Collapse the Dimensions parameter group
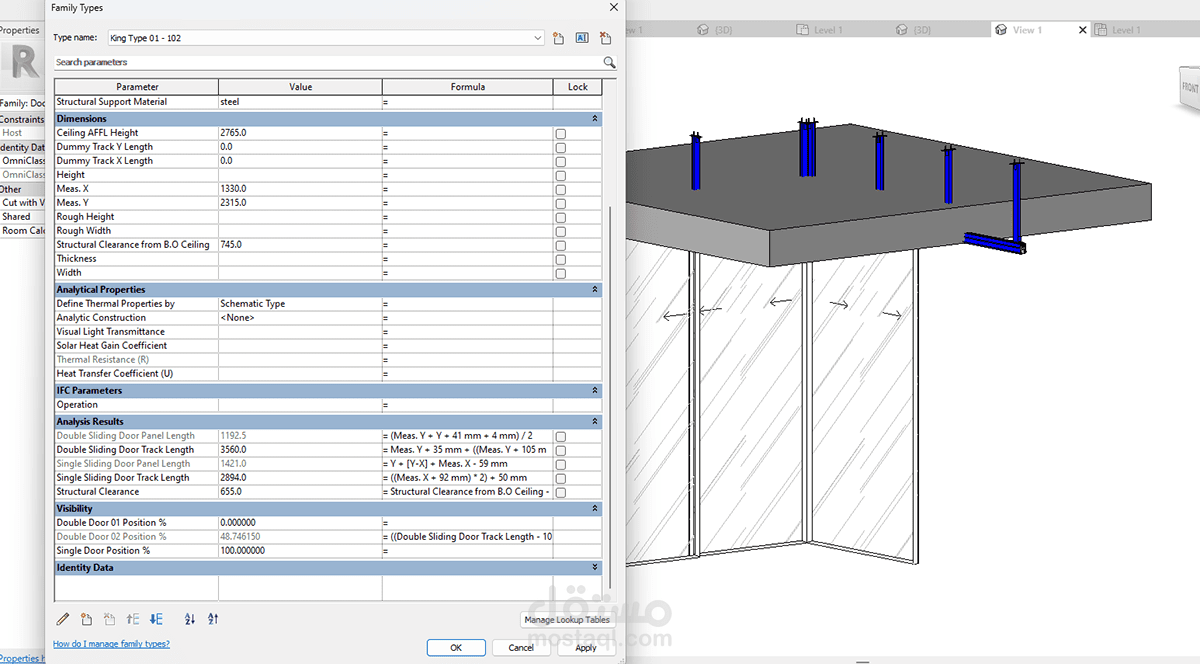 coord(595,119)
